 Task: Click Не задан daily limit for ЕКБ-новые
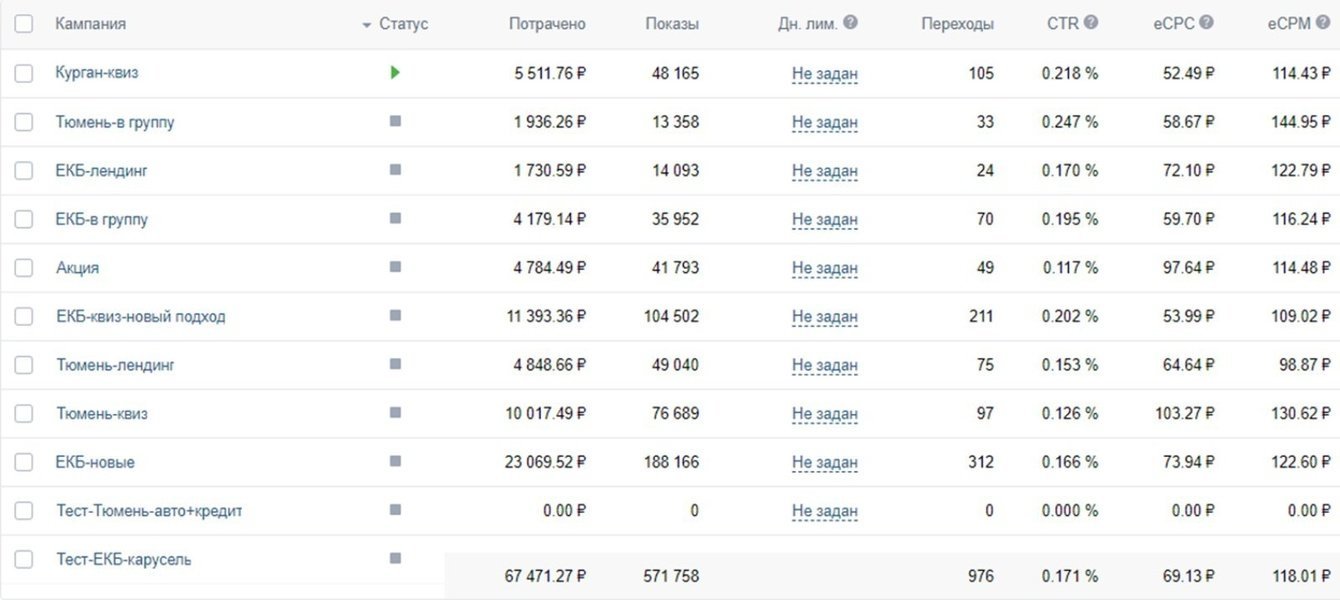tap(825, 462)
